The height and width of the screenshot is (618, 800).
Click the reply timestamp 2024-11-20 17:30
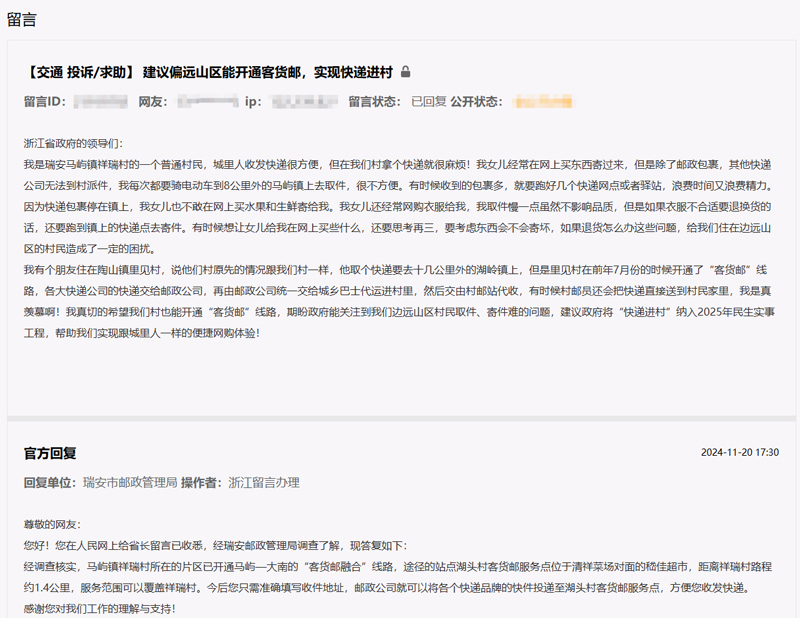point(739,453)
